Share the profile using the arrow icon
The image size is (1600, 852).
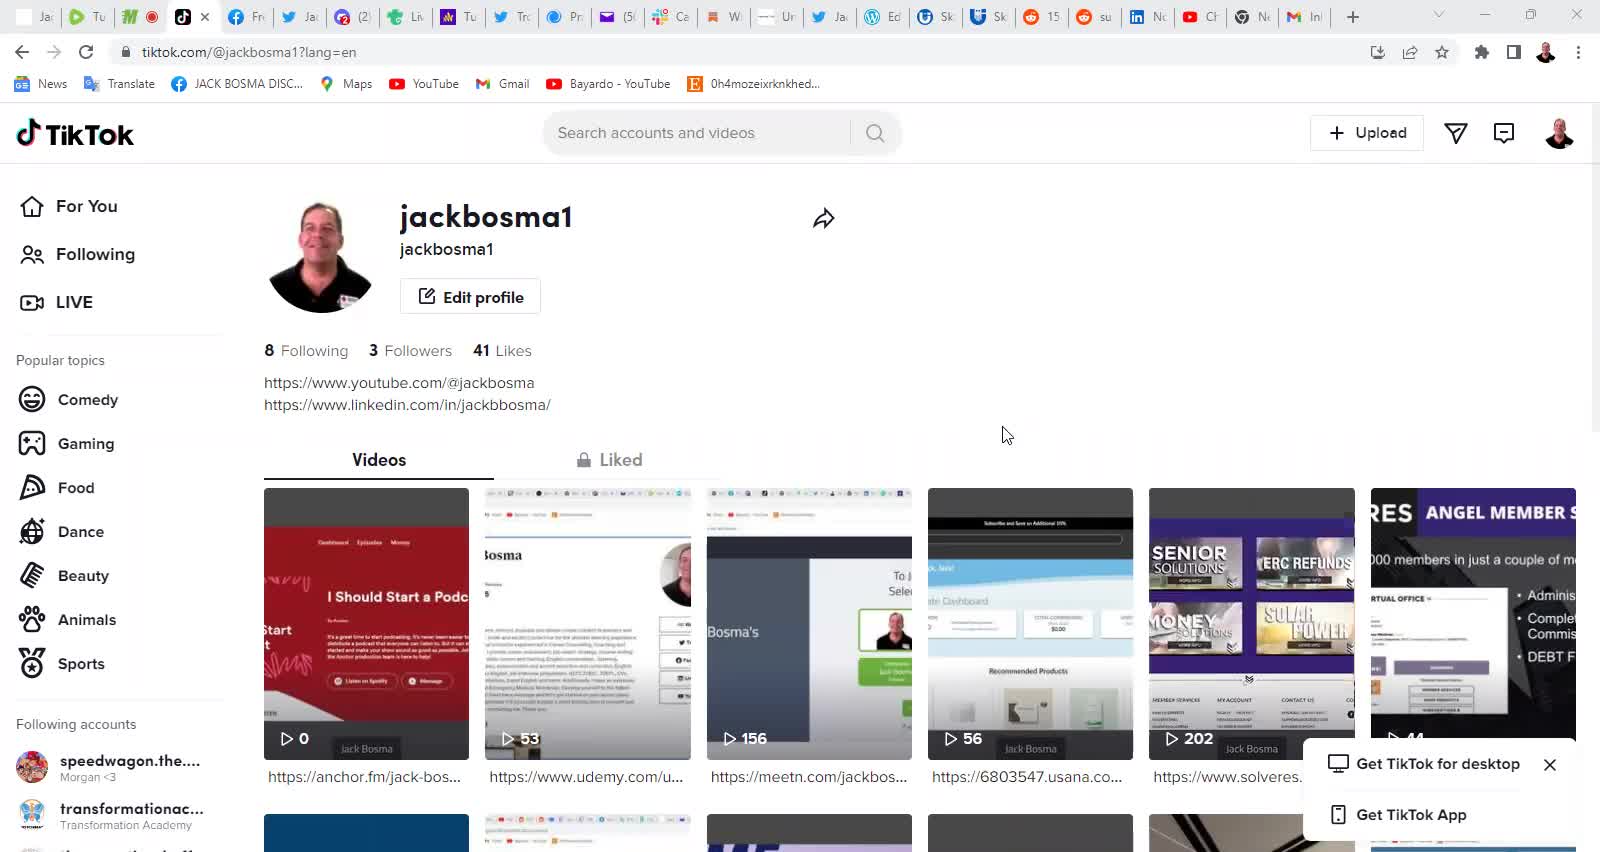pyautogui.click(x=823, y=219)
